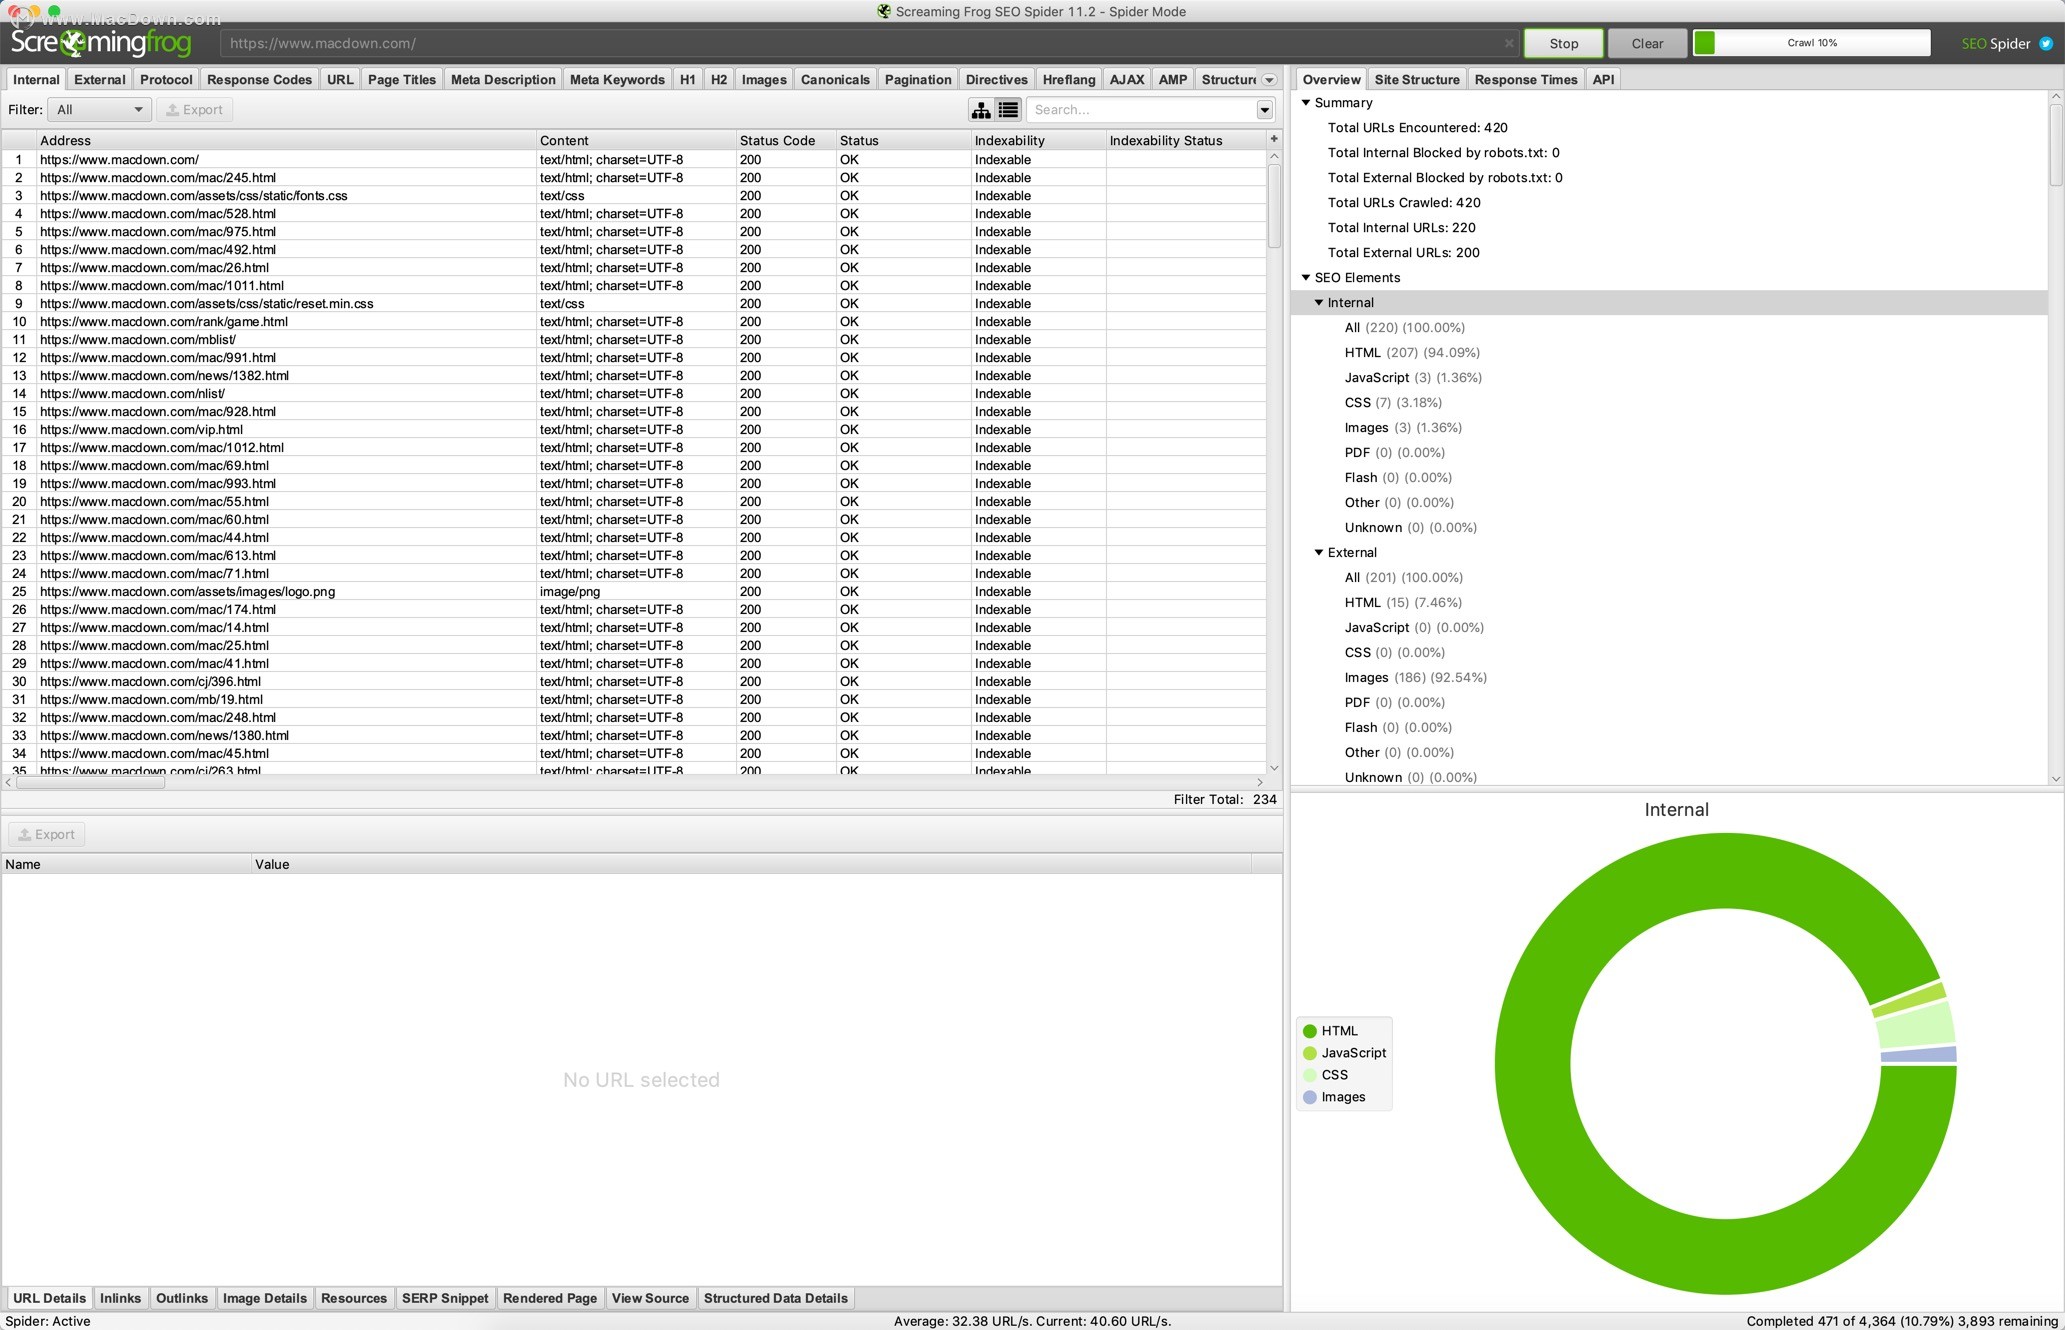Switch to the Meta Description tab
2065x1330 pixels.
click(503, 80)
